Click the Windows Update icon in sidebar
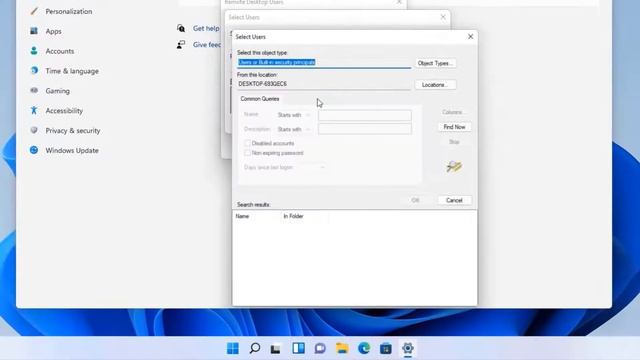Image resolution: width=640 pixels, height=360 pixels. coord(34,150)
